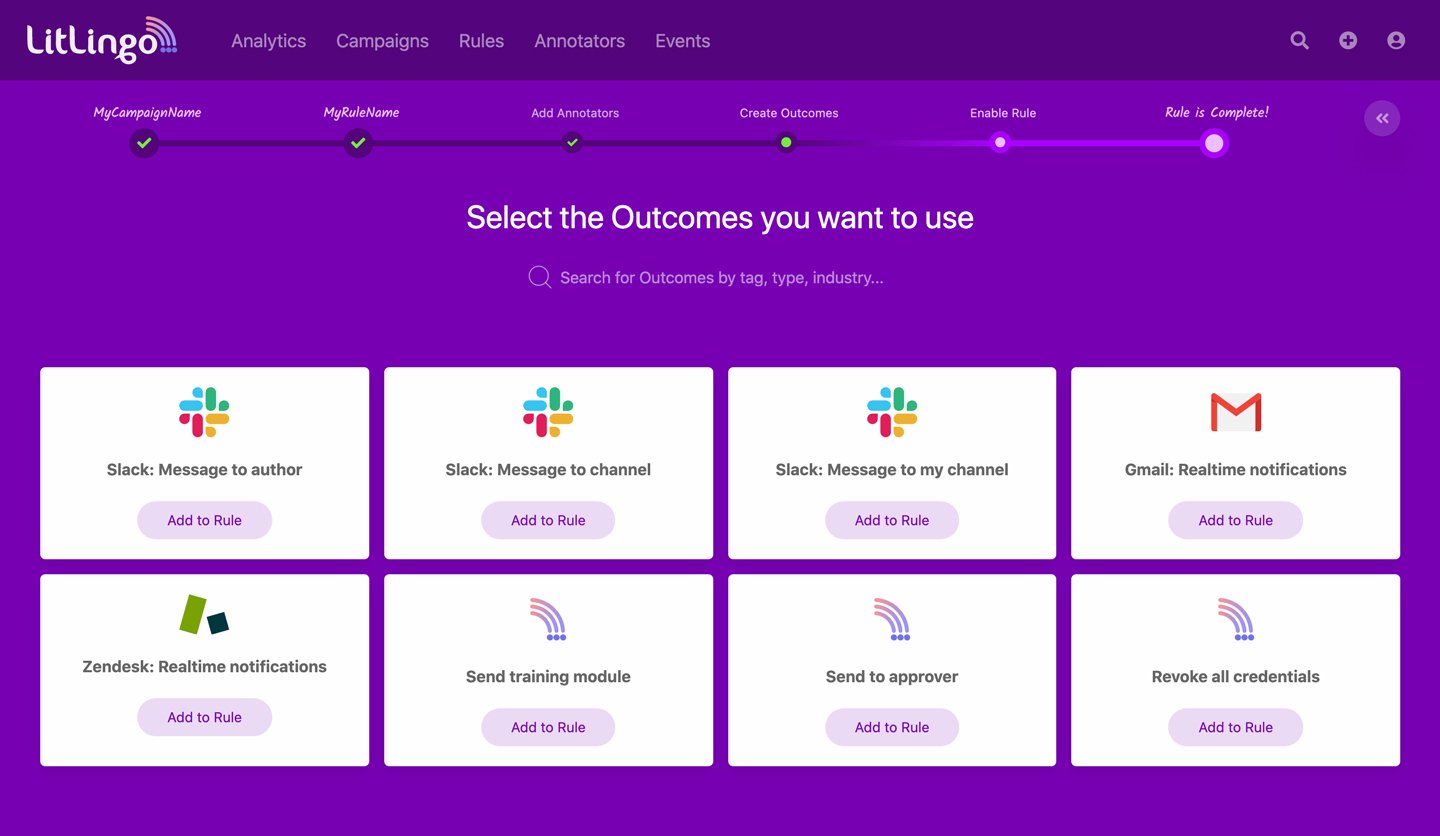The image size is (1440, 836).
Task: Open search with the magnifier icon in header
Action: point(1299,40)
